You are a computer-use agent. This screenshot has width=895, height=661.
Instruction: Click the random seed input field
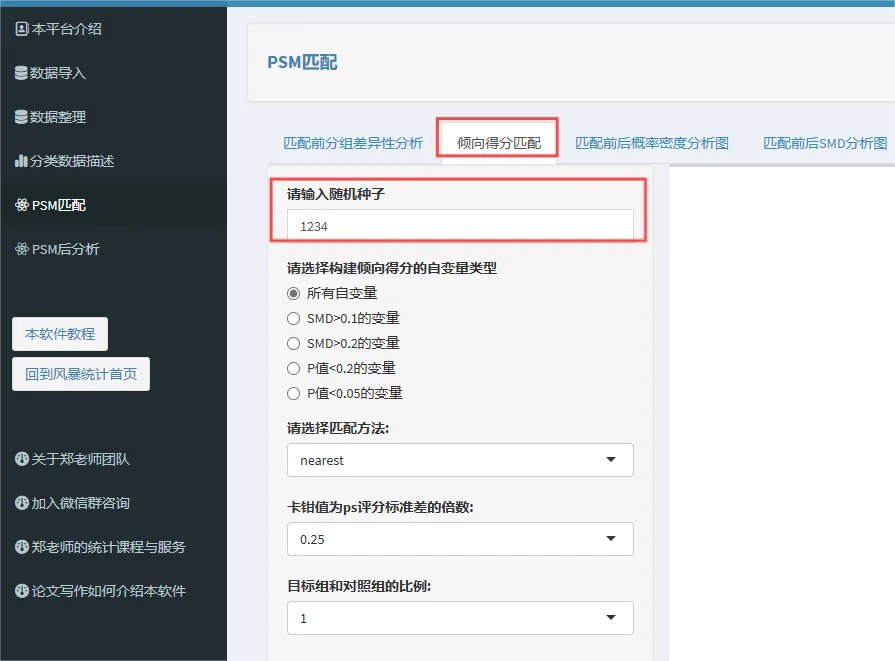pyautogui.click(x=460, y=226)
